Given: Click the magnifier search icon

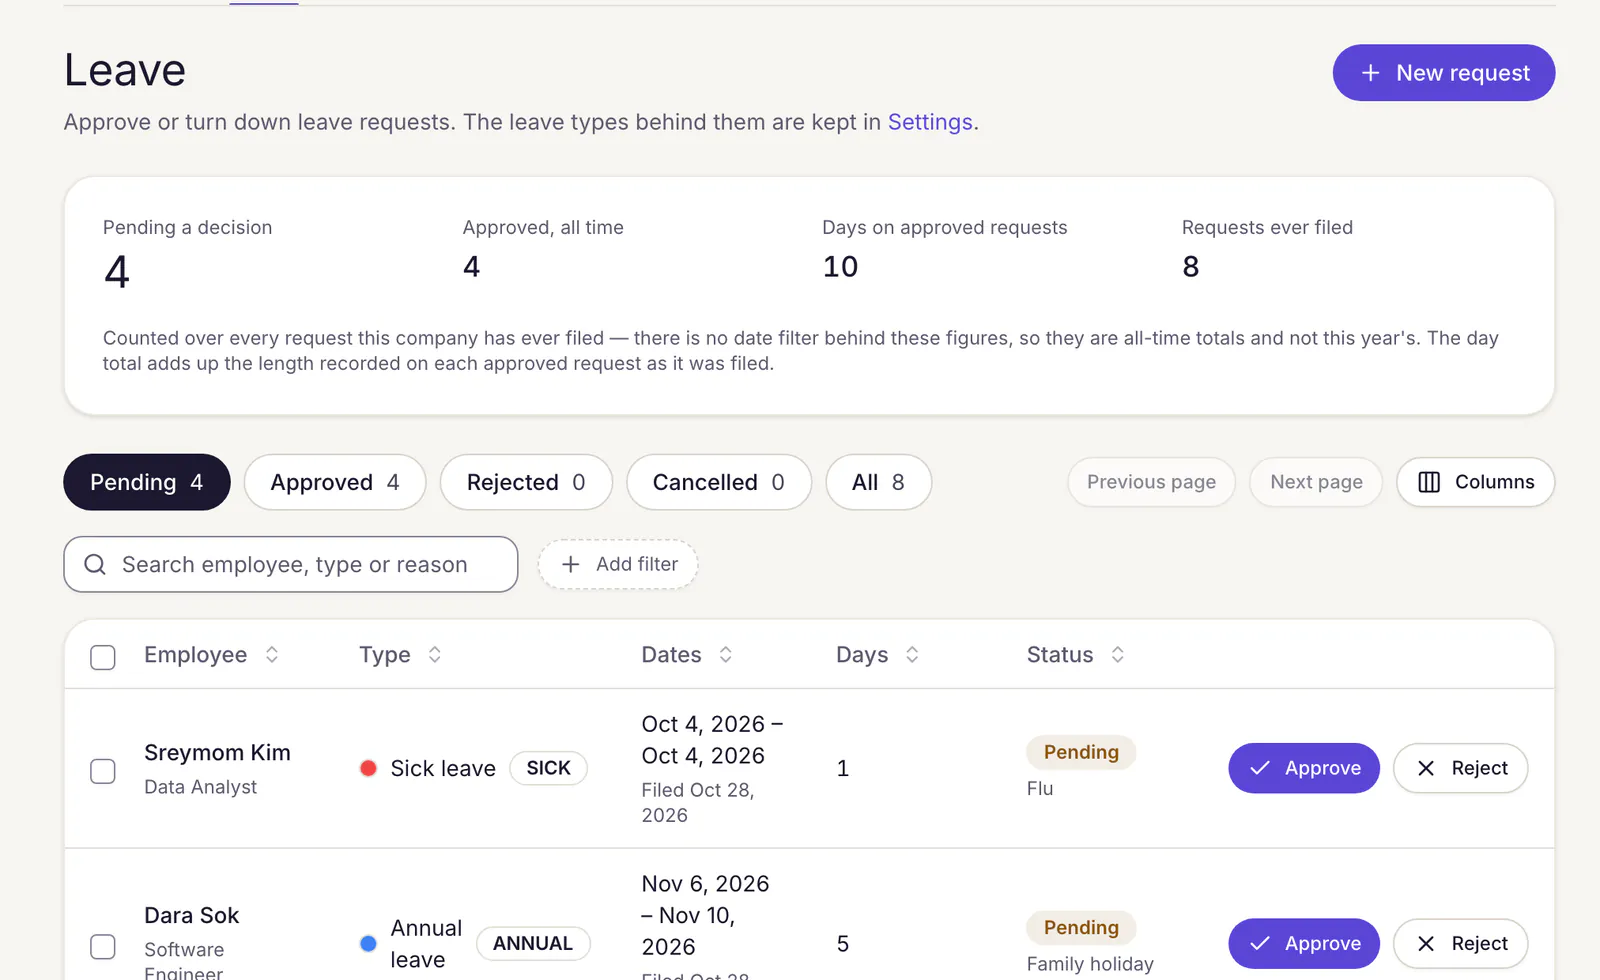Looking at the screenshot, I should click(95, 565).
